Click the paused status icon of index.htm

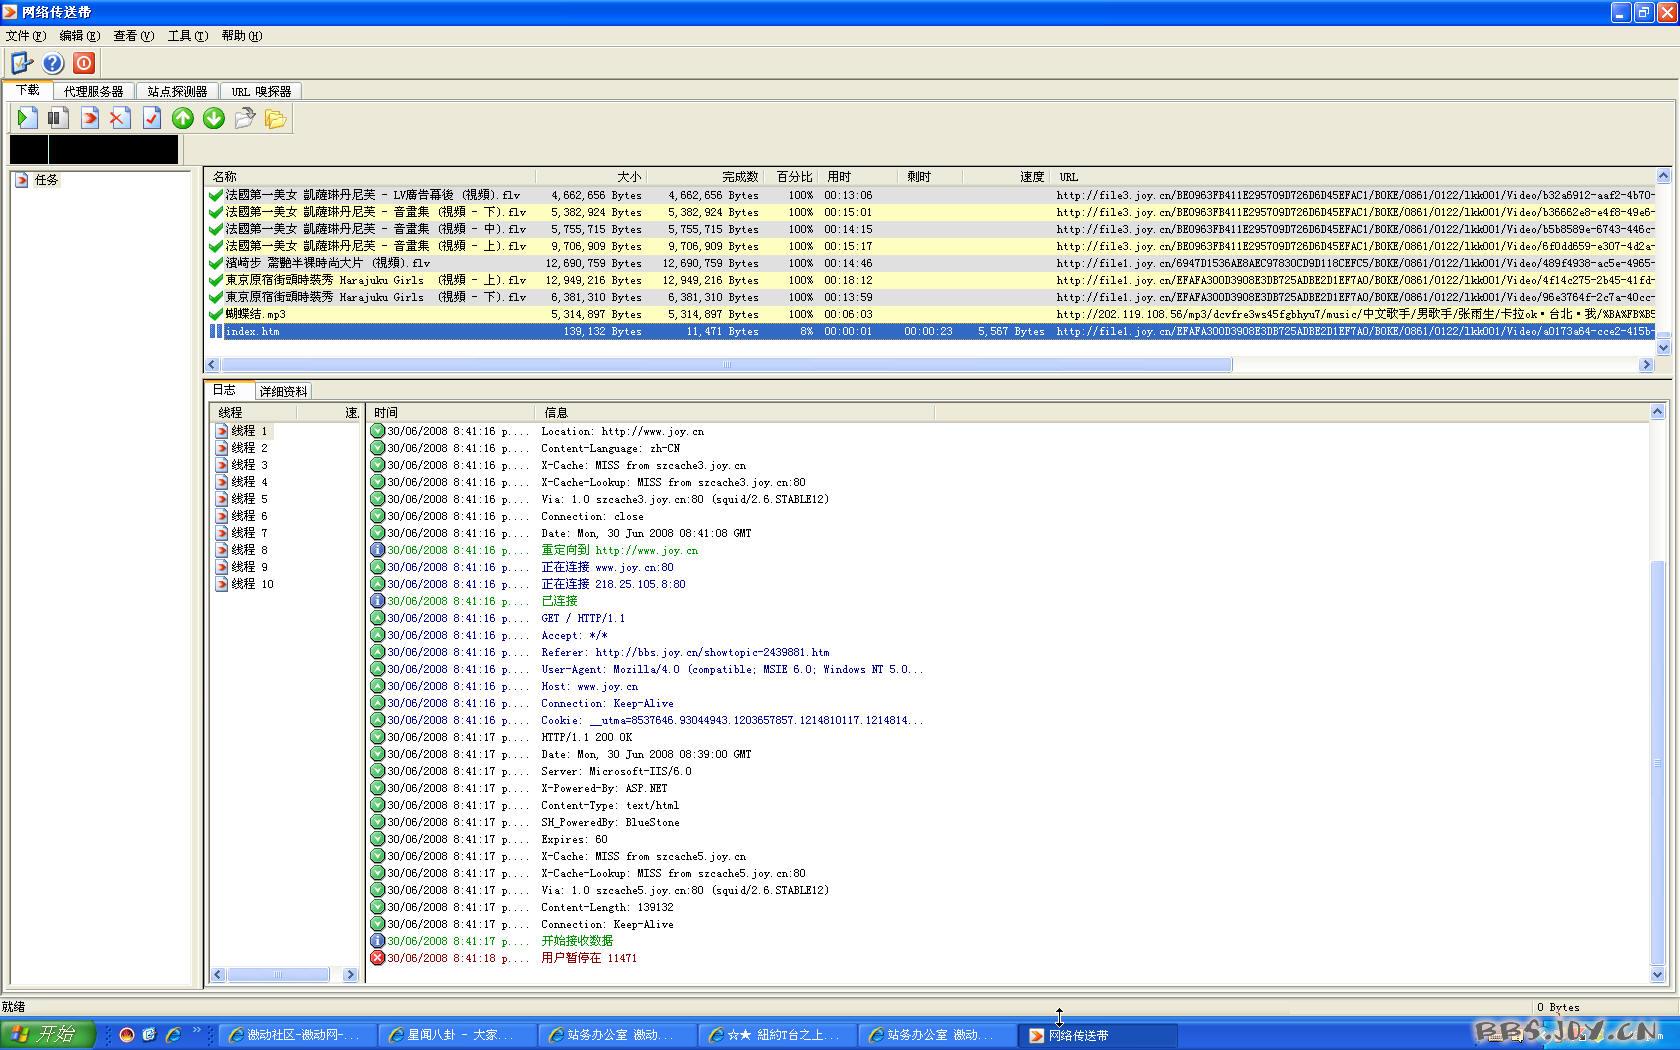(215, 331)
